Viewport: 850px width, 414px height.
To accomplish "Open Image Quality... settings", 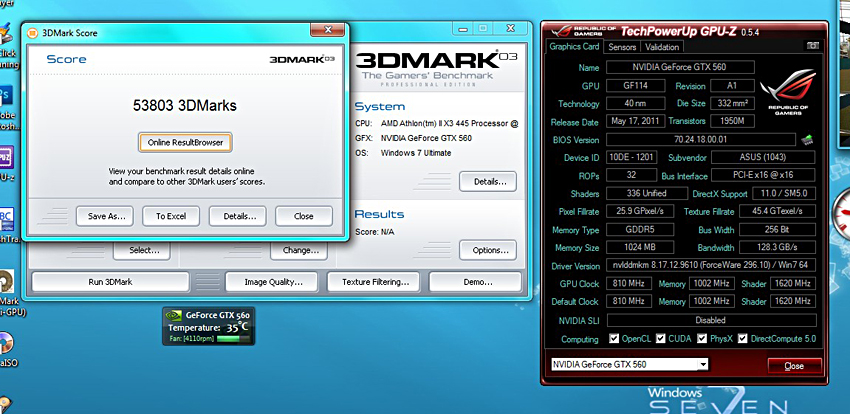I will coord(271,282).
